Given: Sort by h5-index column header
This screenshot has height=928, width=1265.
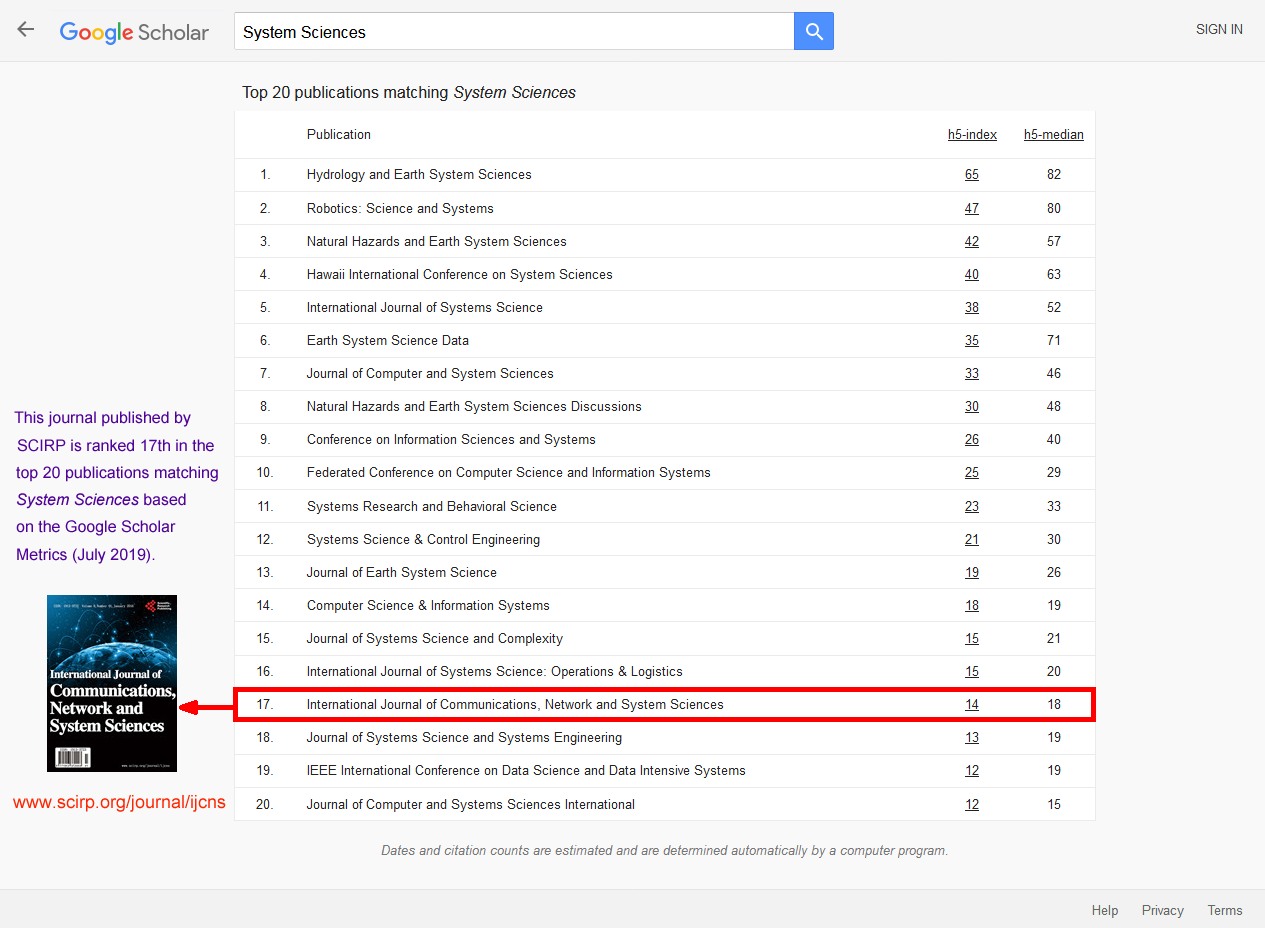Looking at the screenshot, I should [972, 135].
